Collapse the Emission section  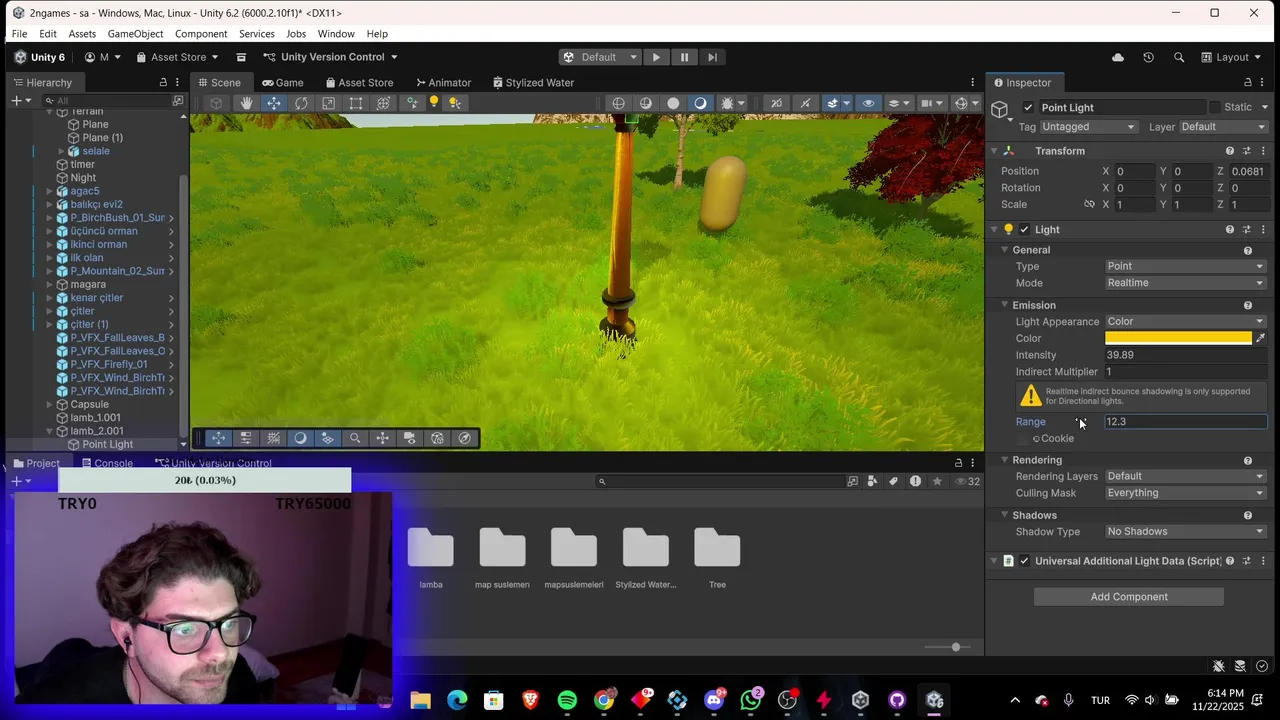[1004, 305]
